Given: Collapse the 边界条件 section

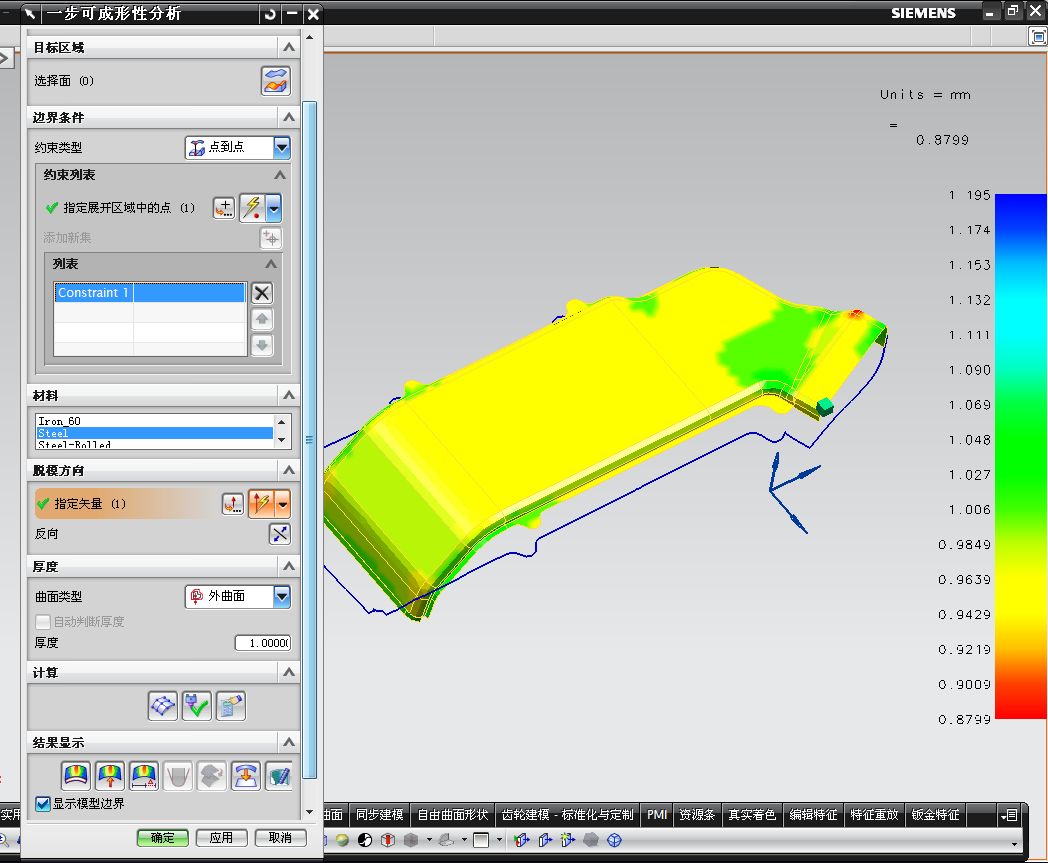Looking at the screenshot, I should point(289,117).
